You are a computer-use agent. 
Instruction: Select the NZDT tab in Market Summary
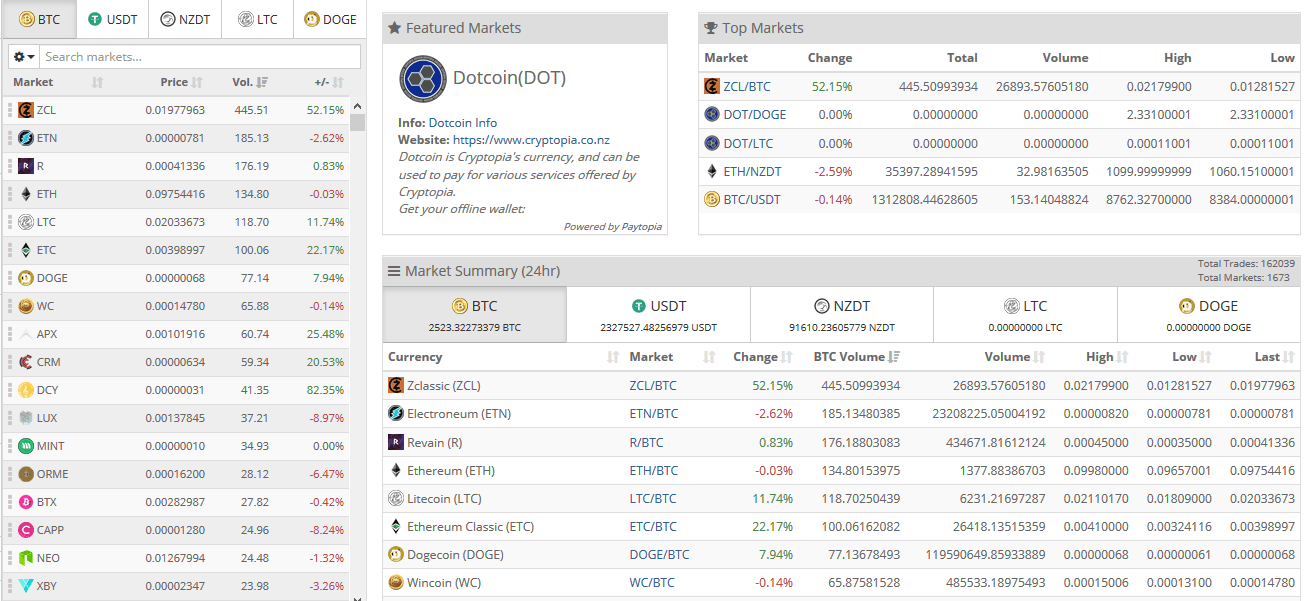point(842,315)
